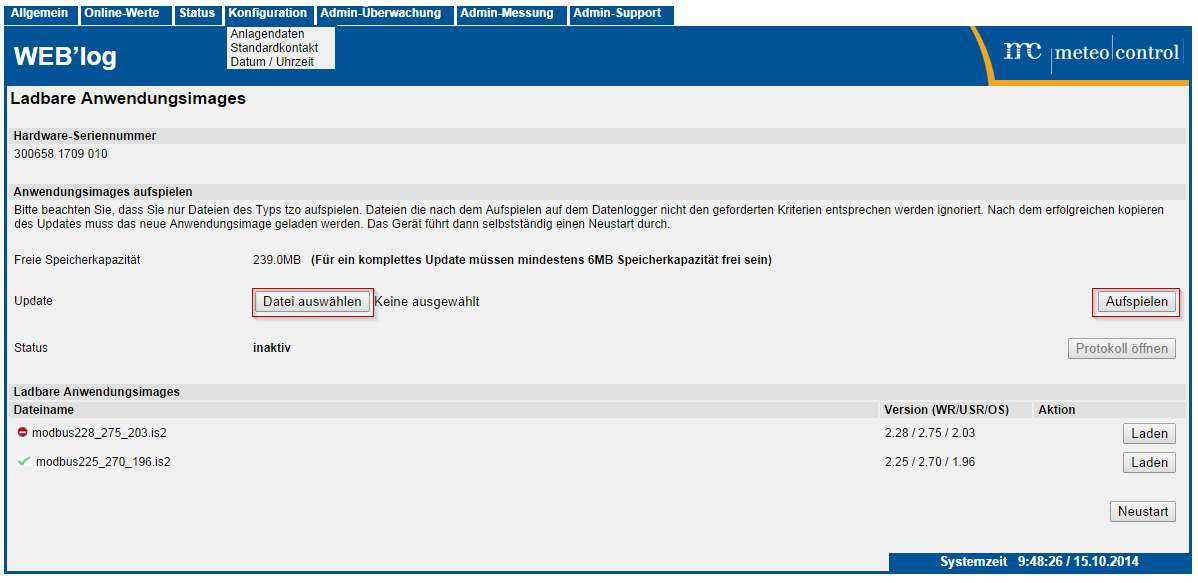
Task: Load the image modbus228_275_203.is2
Action: (x=1147, y=433)
